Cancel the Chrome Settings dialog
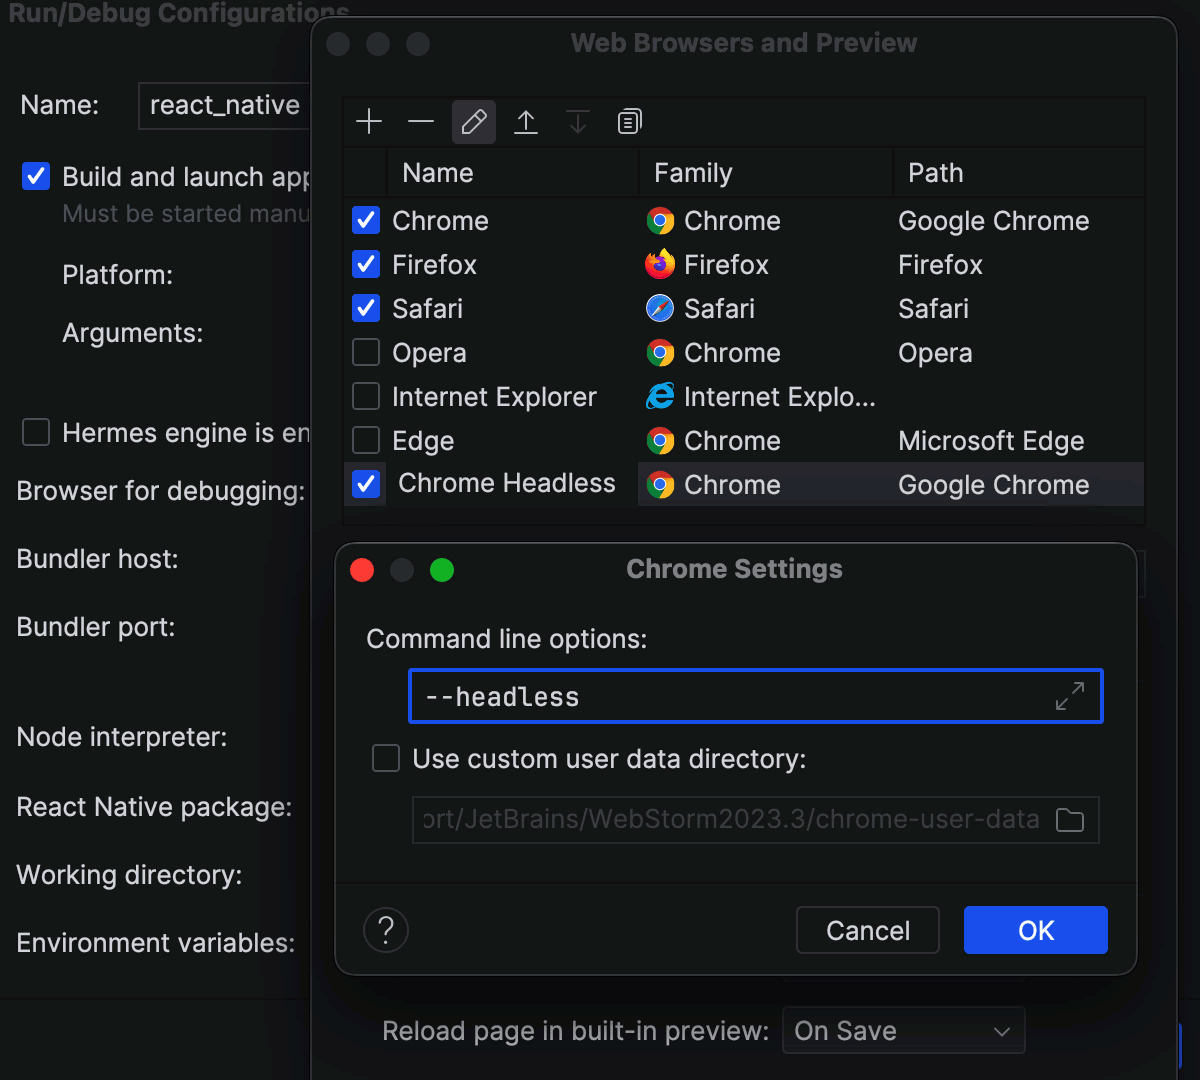Image resolution: width=1200 pixels, height=1080 pixels. pos(867,930)
